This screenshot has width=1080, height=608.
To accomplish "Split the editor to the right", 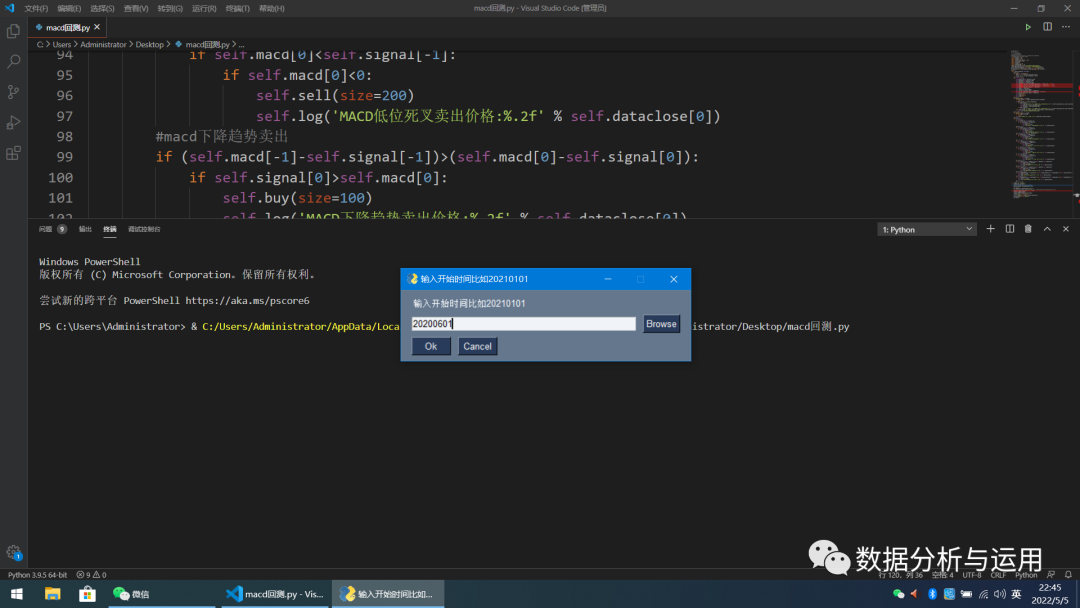I will (1047, 27).
